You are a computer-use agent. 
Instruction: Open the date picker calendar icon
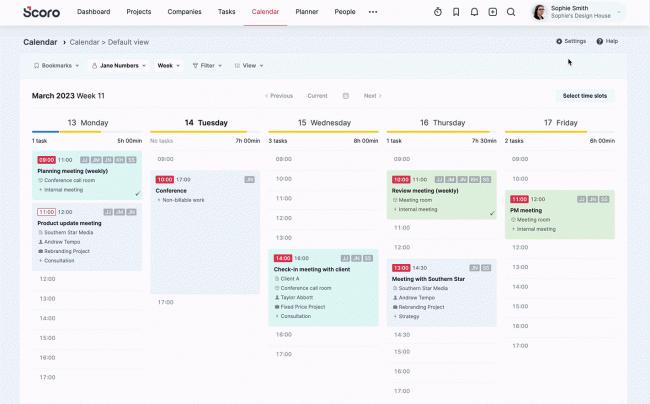point(346,96)
